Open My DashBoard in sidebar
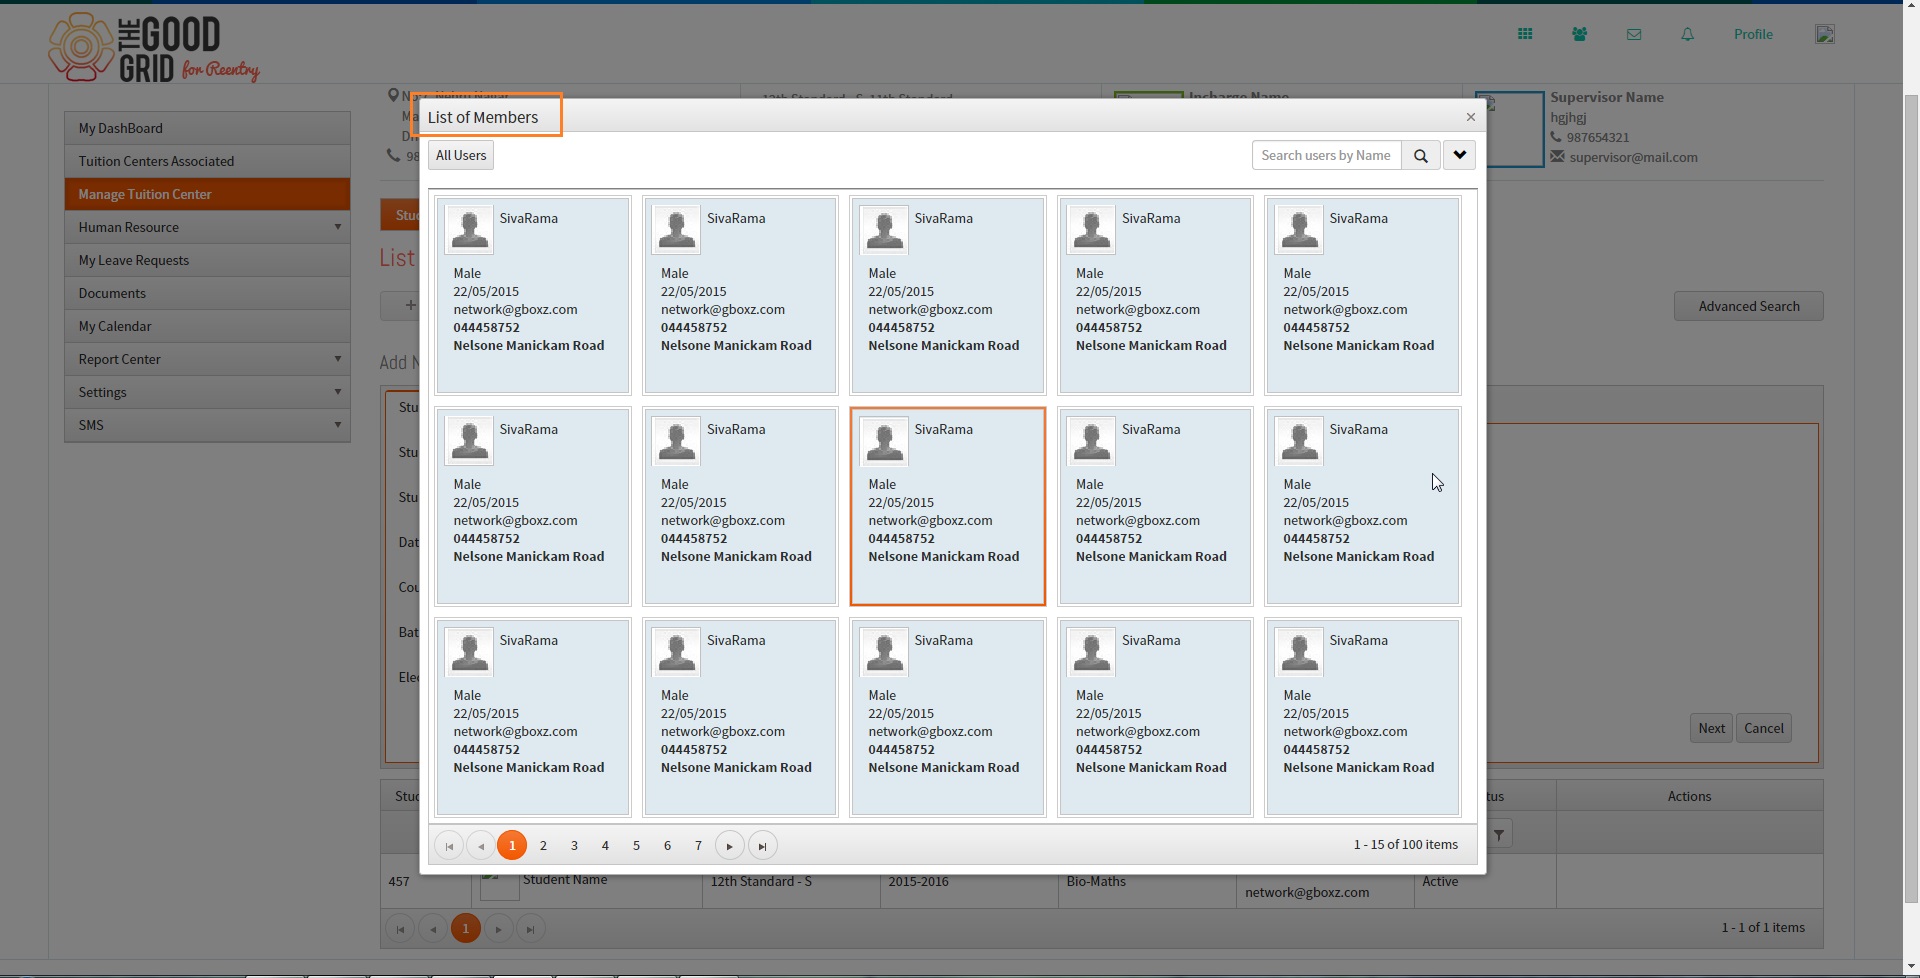The width and height of the screenshot is (1920, 978). tap(207, 128)
